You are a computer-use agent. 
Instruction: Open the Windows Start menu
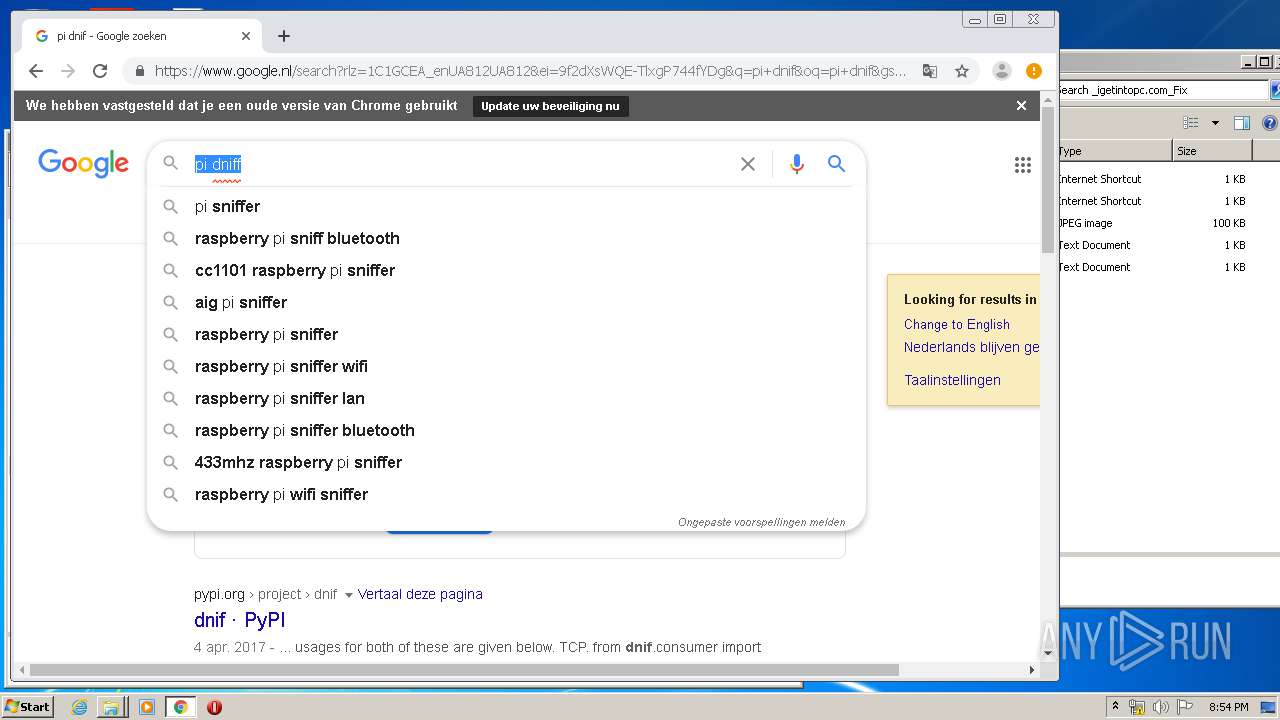click(x=27, y=706)
